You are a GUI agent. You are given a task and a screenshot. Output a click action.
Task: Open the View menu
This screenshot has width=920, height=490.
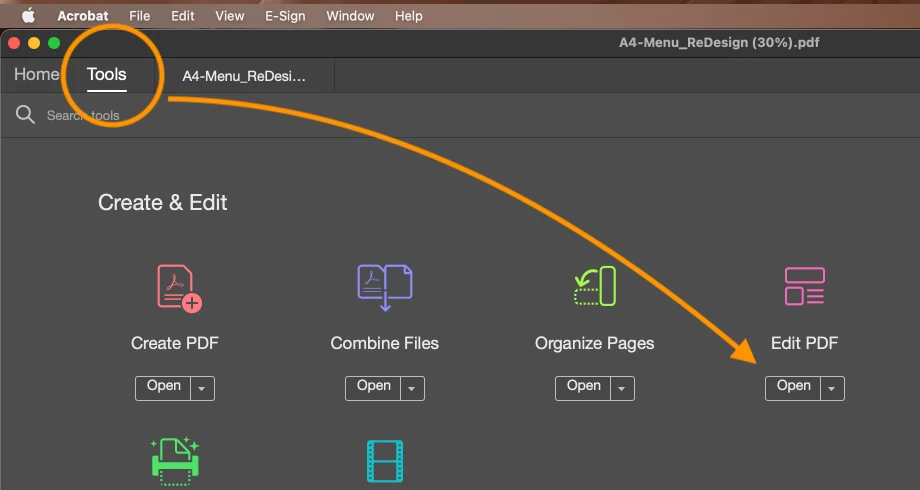pos(229,16)
